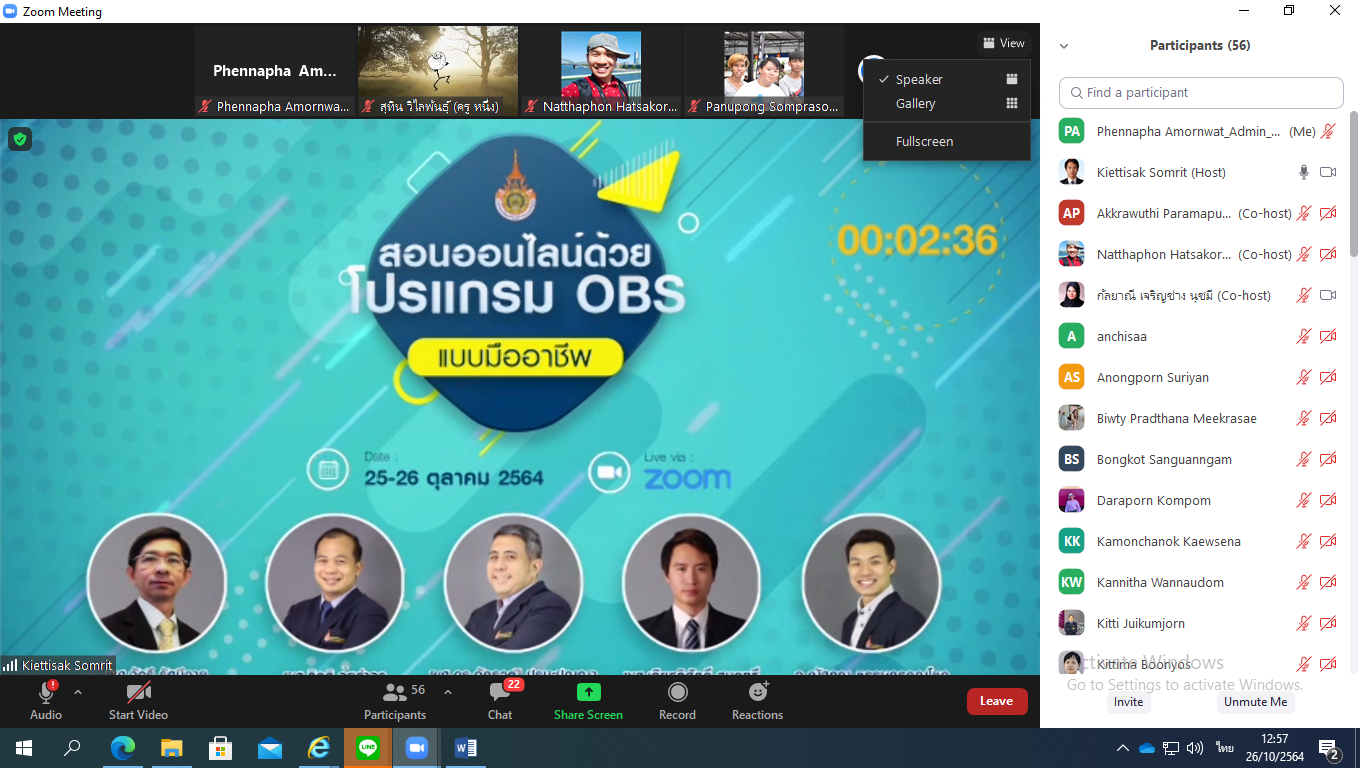Select สุทิน (ครู หนึ่ง) video thumbnail
Screen dimensions: 1360x768
point(438,72)
